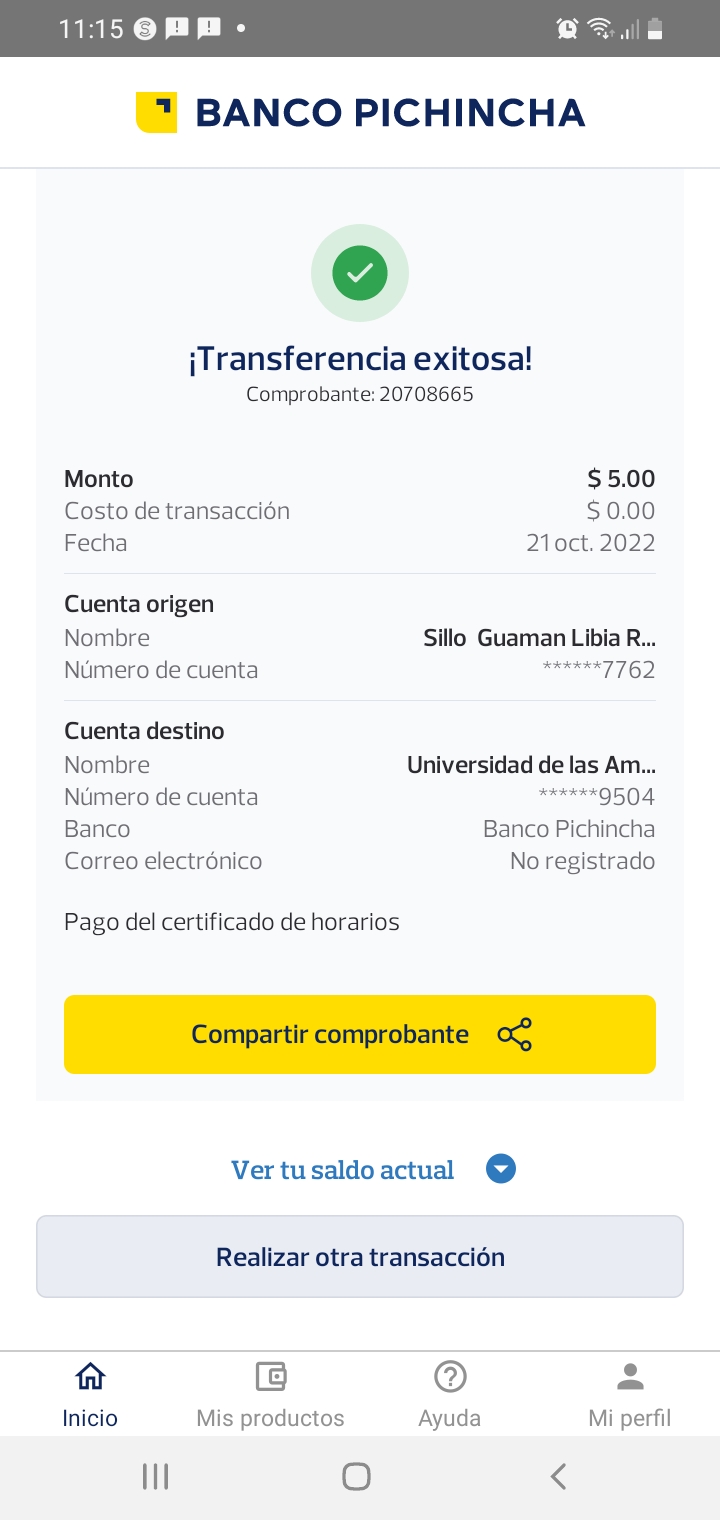Screen dimensions: 720x1520
Task: Tap Android recent apps button
Action: coord(155,1476)
